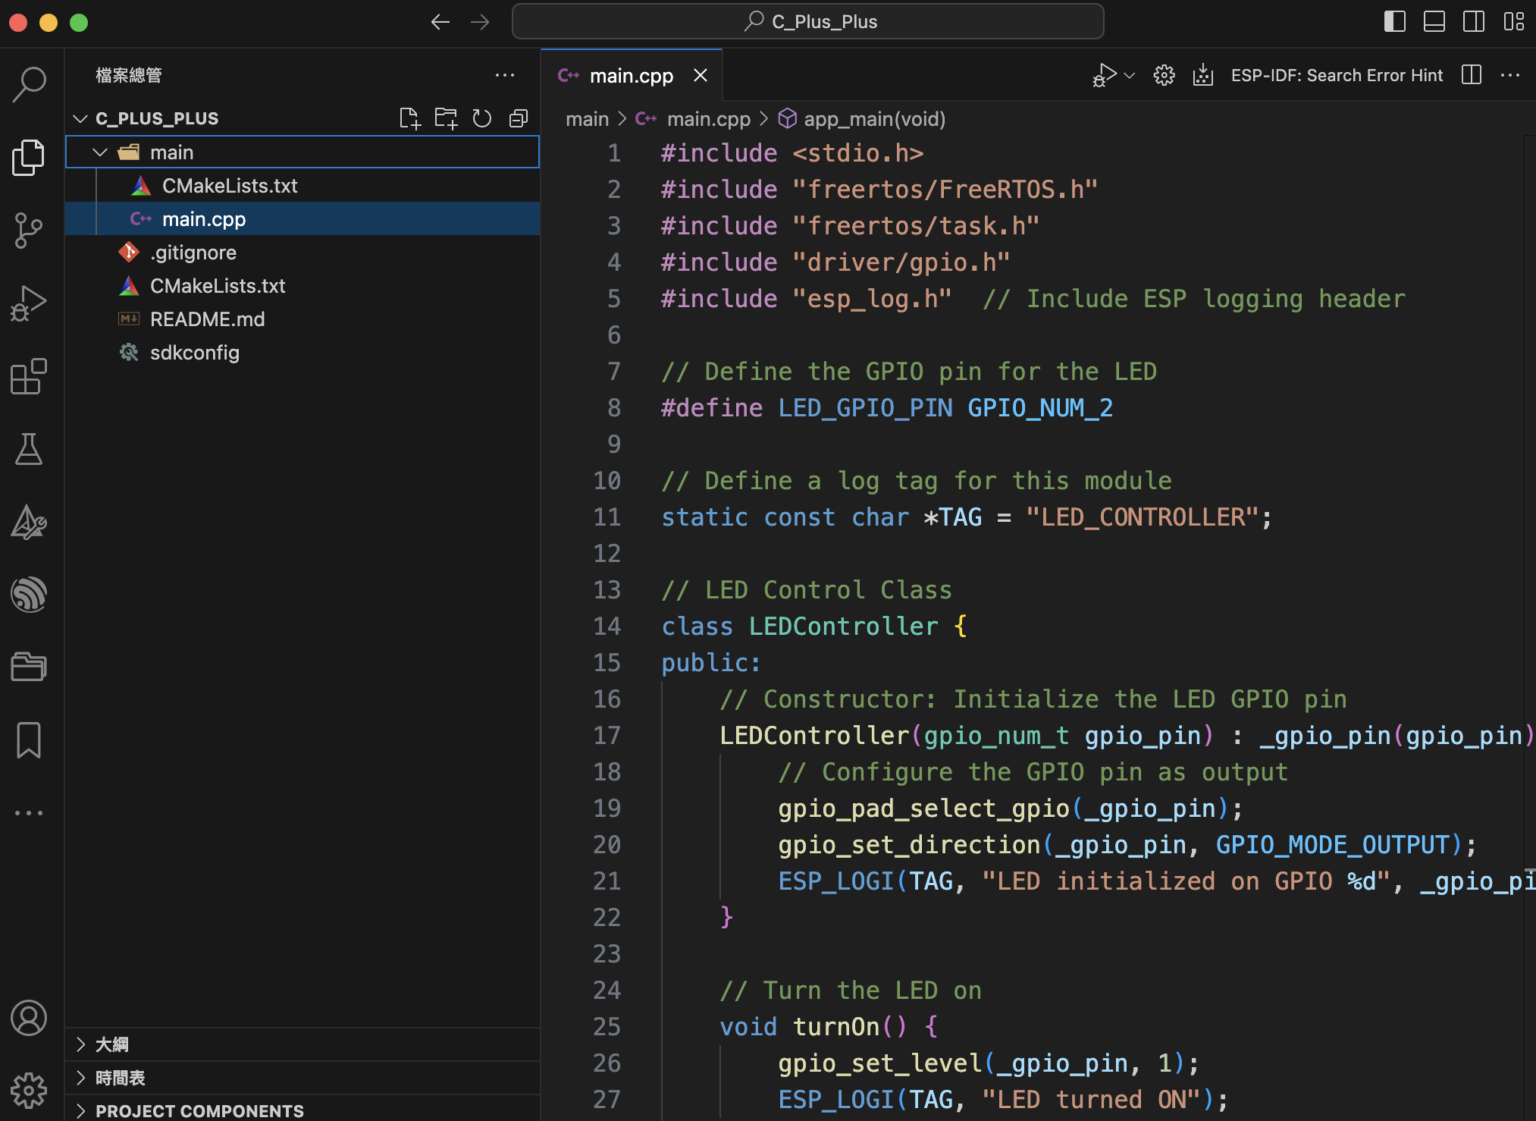Open the run button dropdown arrow

[1130, 75]
